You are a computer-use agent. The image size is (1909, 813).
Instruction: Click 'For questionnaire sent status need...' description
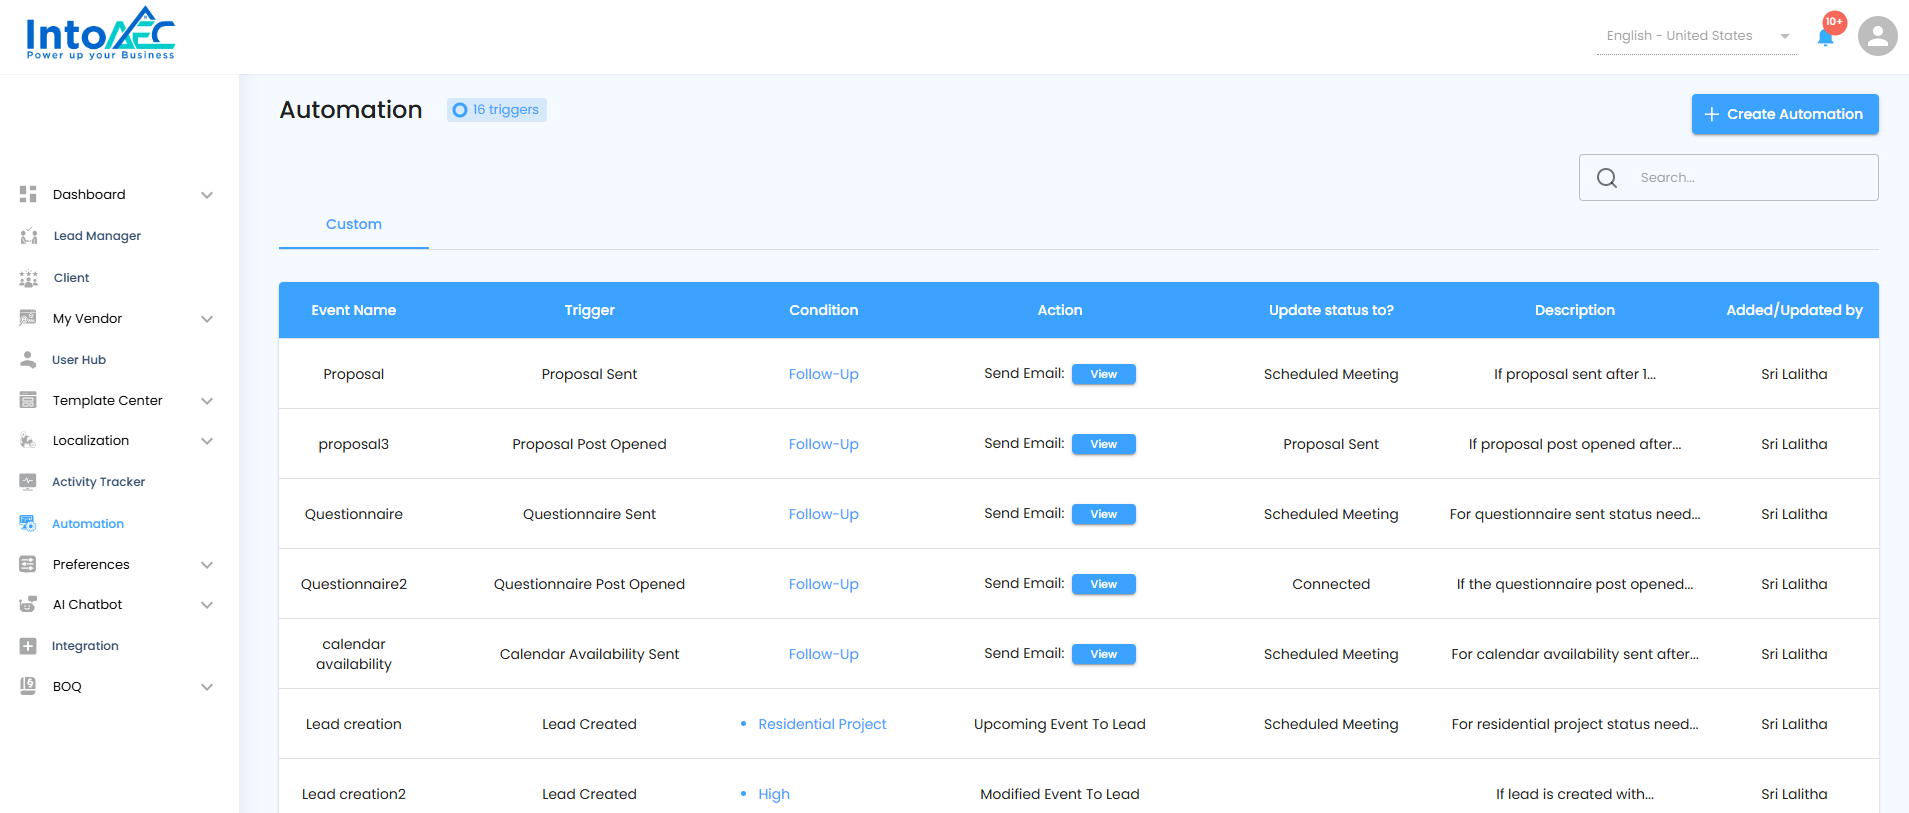click(1575, 514)
